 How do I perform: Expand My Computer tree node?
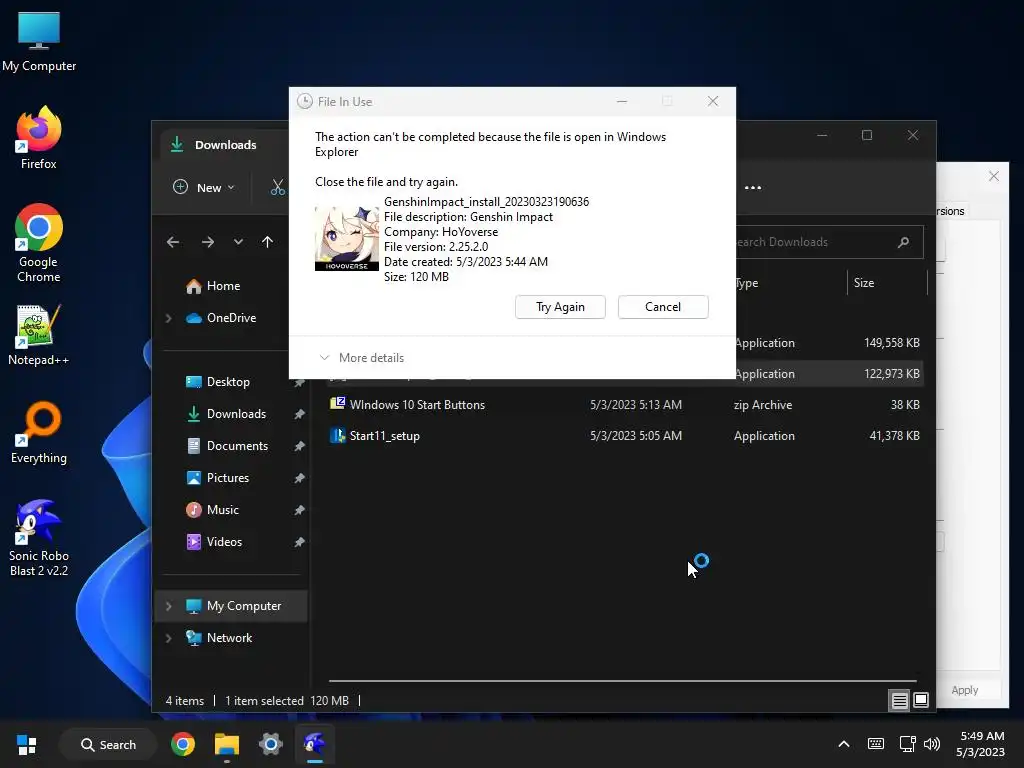pyautogui.click(x=168, y=606)
